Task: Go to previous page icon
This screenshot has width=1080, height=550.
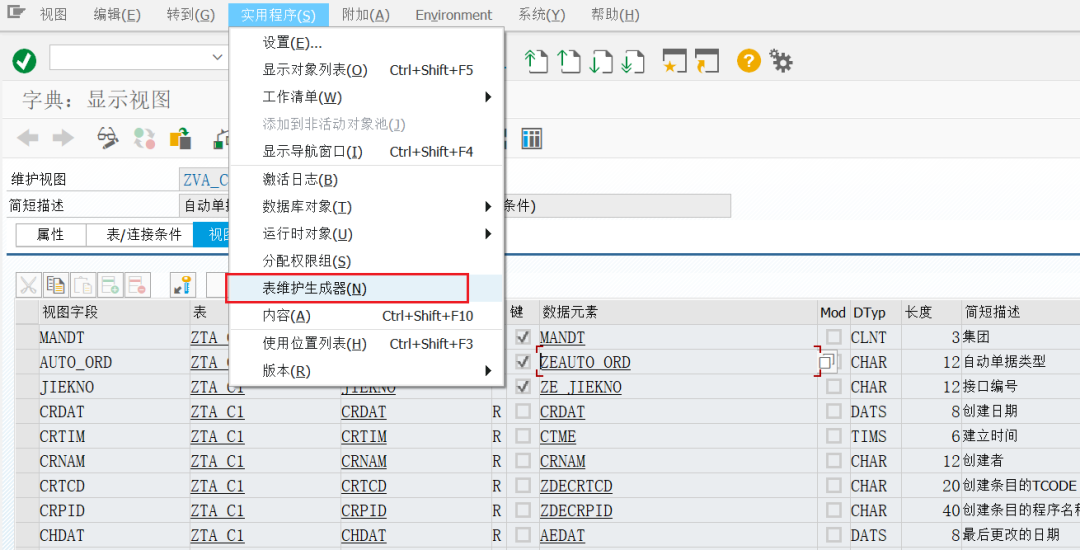Action: click(x=569, y=61)
